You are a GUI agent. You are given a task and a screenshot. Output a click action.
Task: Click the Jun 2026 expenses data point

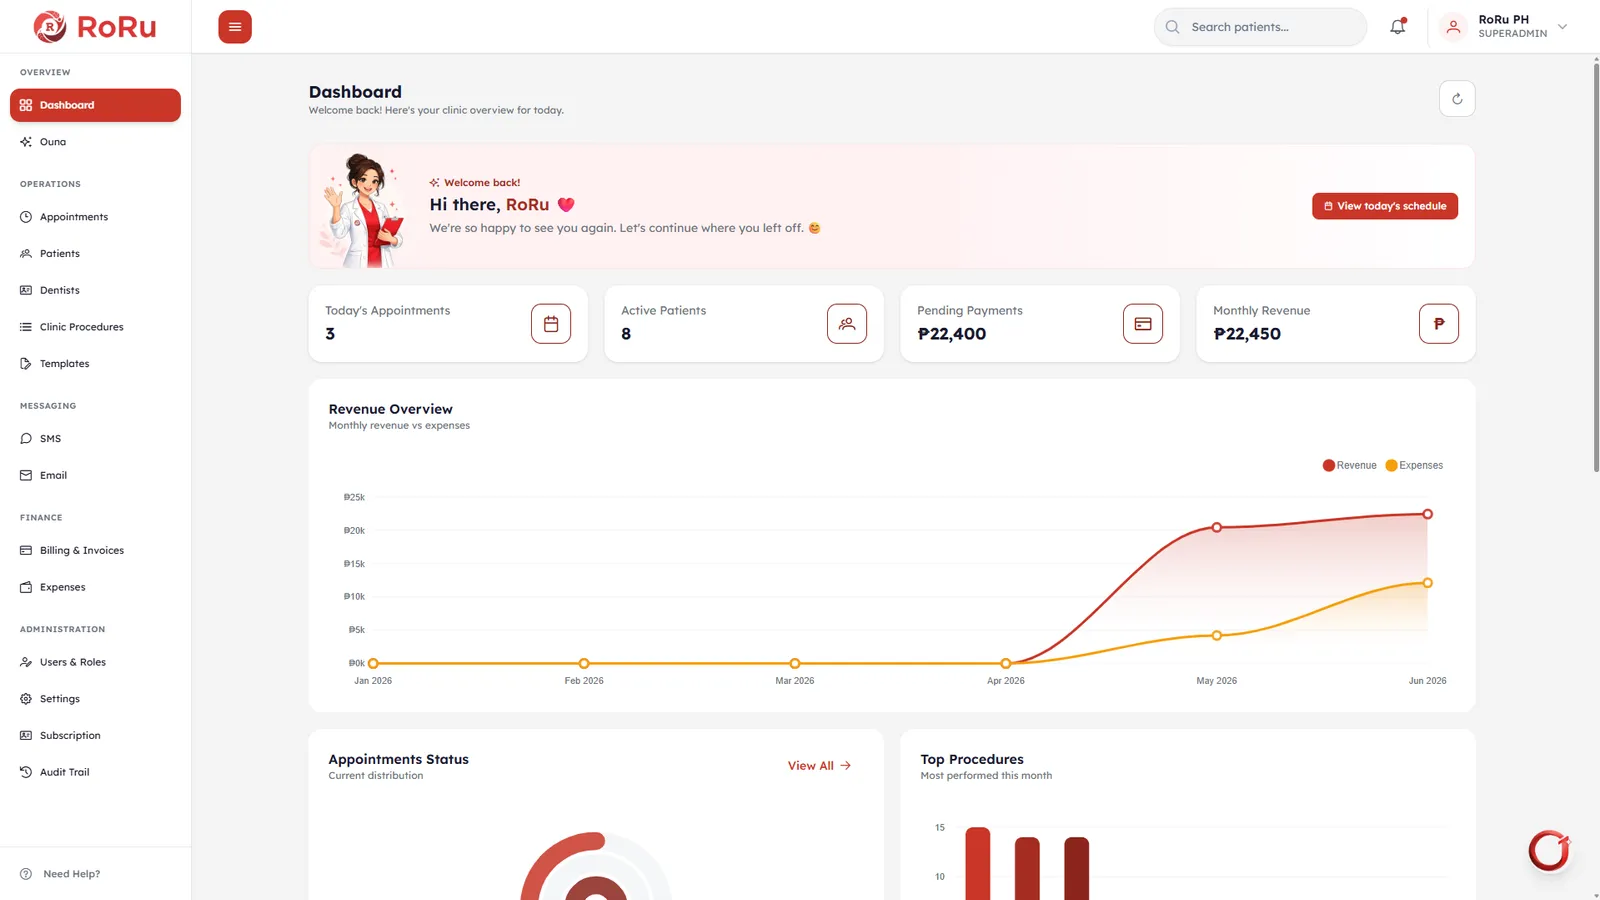(x=1428, y=583)
